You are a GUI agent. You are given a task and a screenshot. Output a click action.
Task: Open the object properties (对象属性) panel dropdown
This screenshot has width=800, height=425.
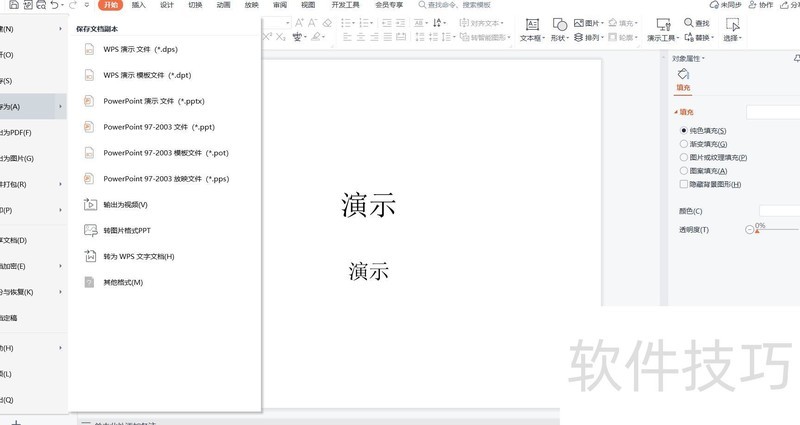704,59
